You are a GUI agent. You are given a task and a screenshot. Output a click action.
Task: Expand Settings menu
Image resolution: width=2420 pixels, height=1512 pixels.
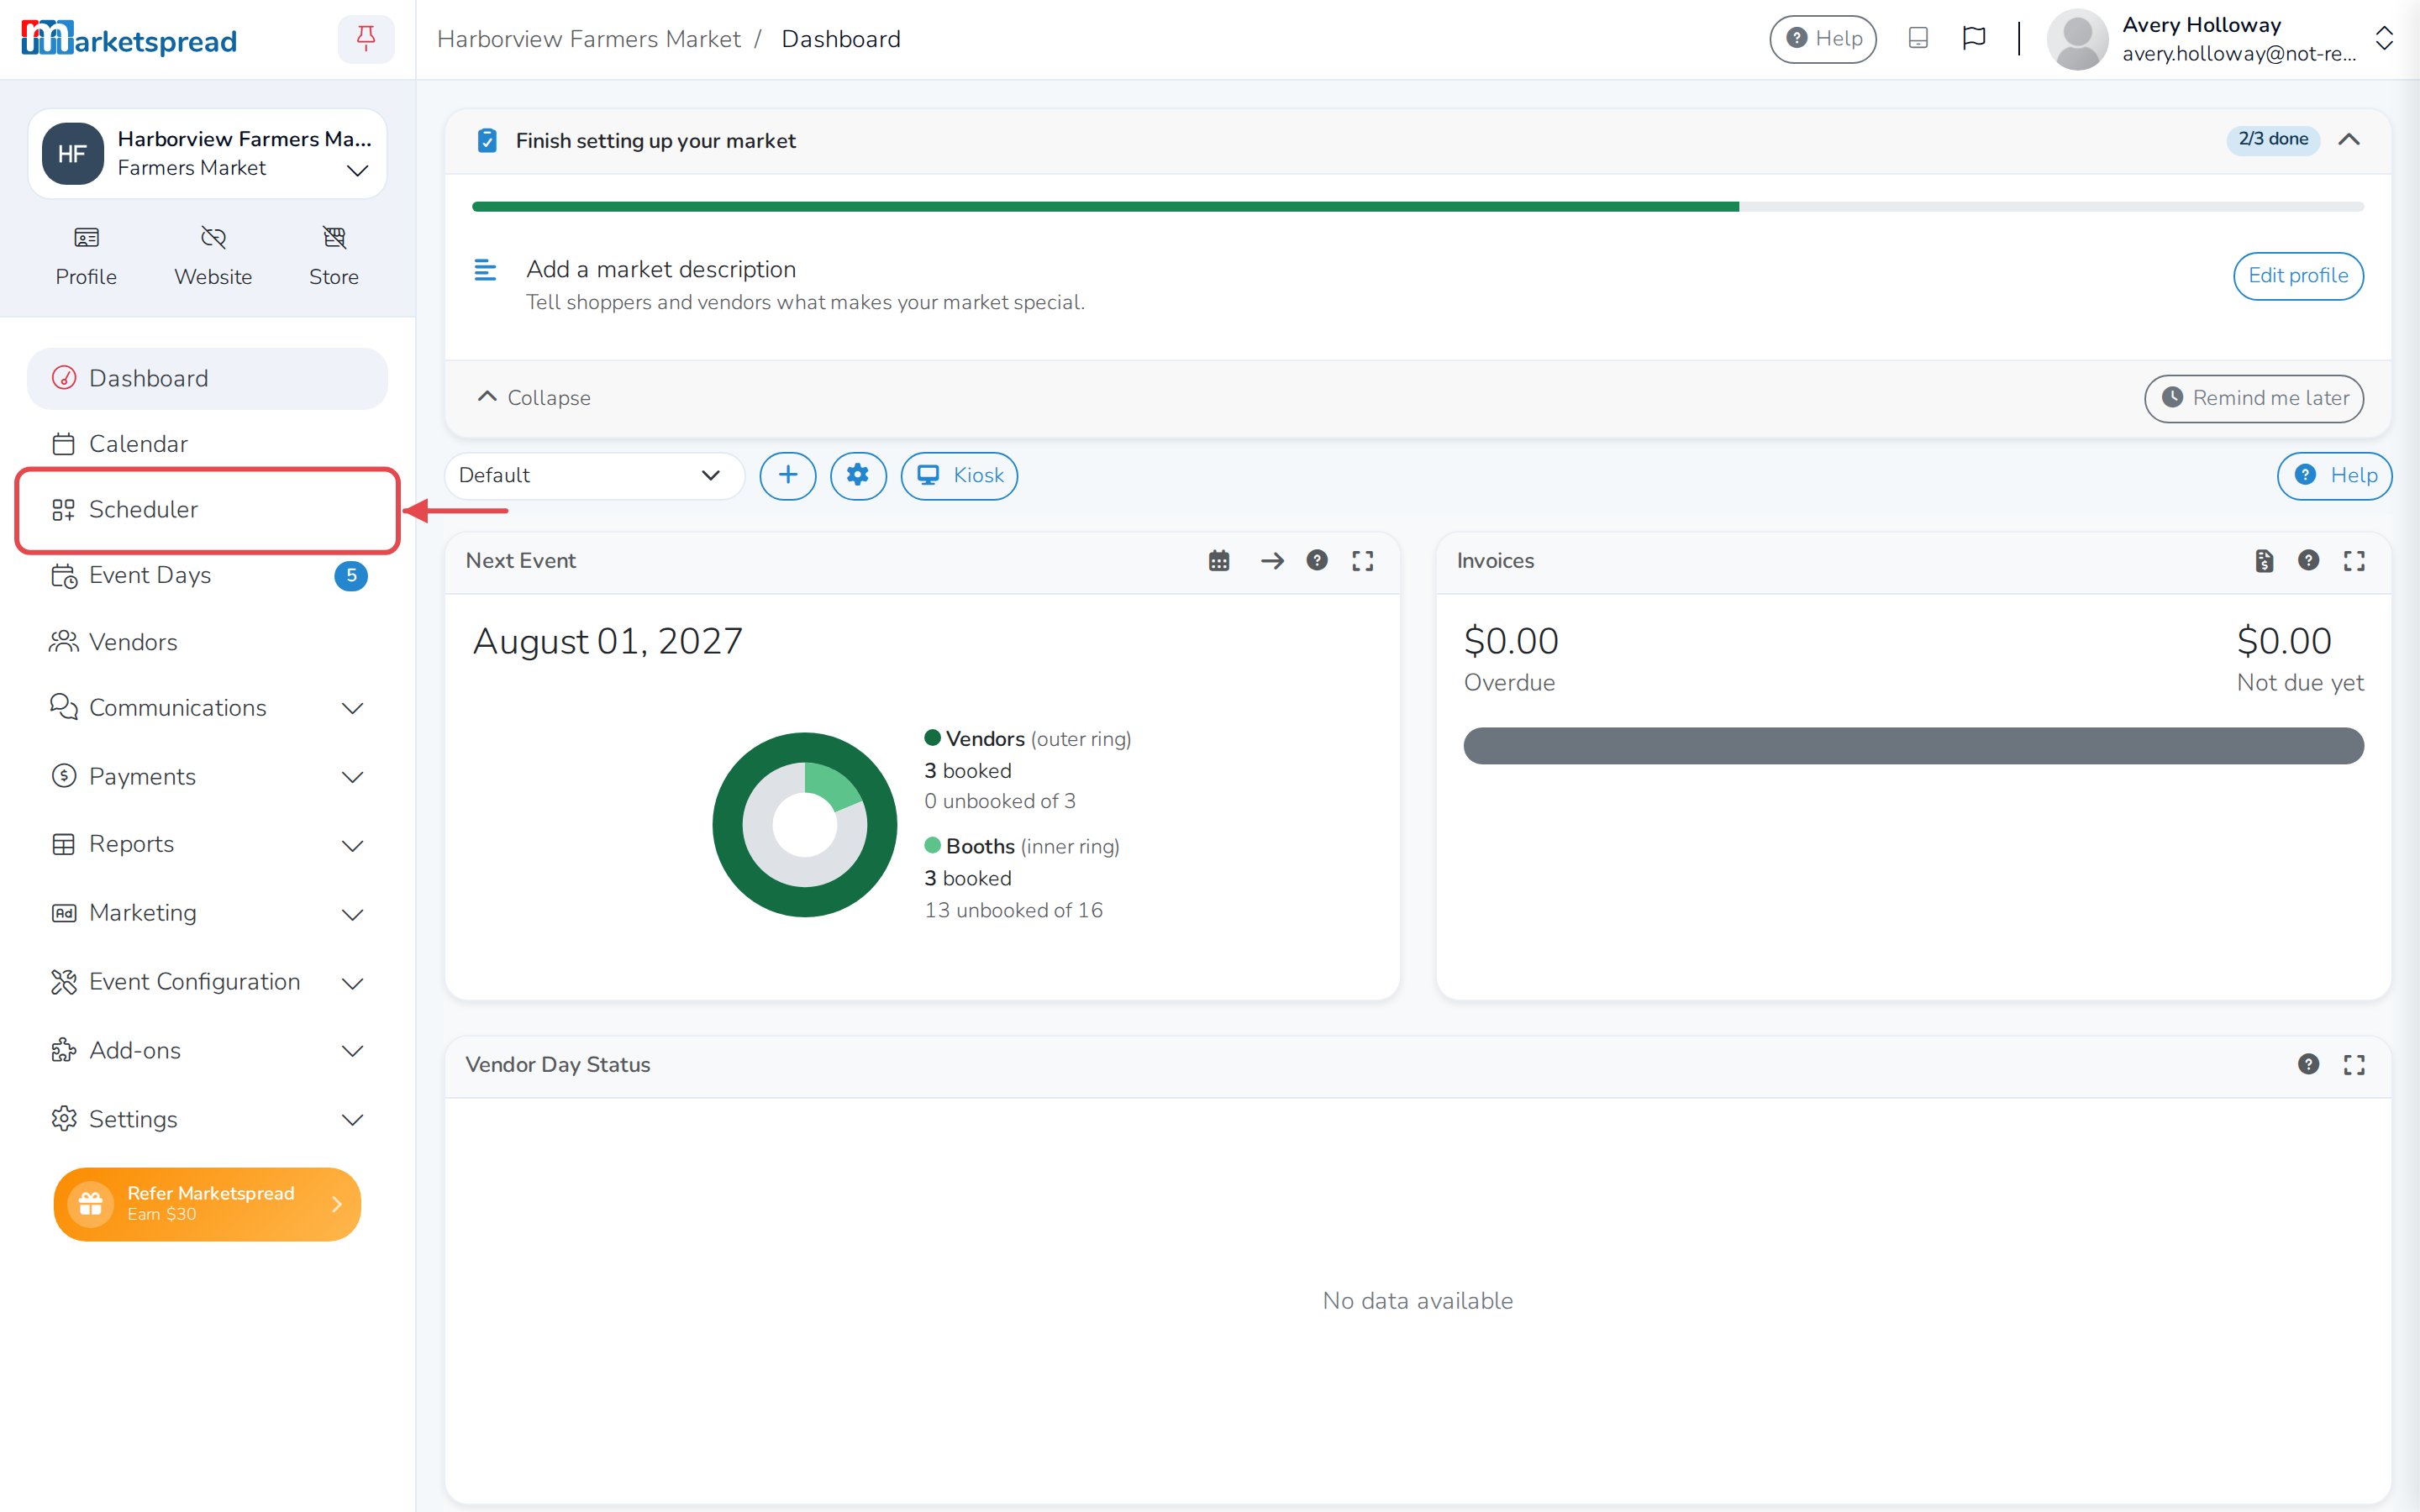tap(207, 1120)
